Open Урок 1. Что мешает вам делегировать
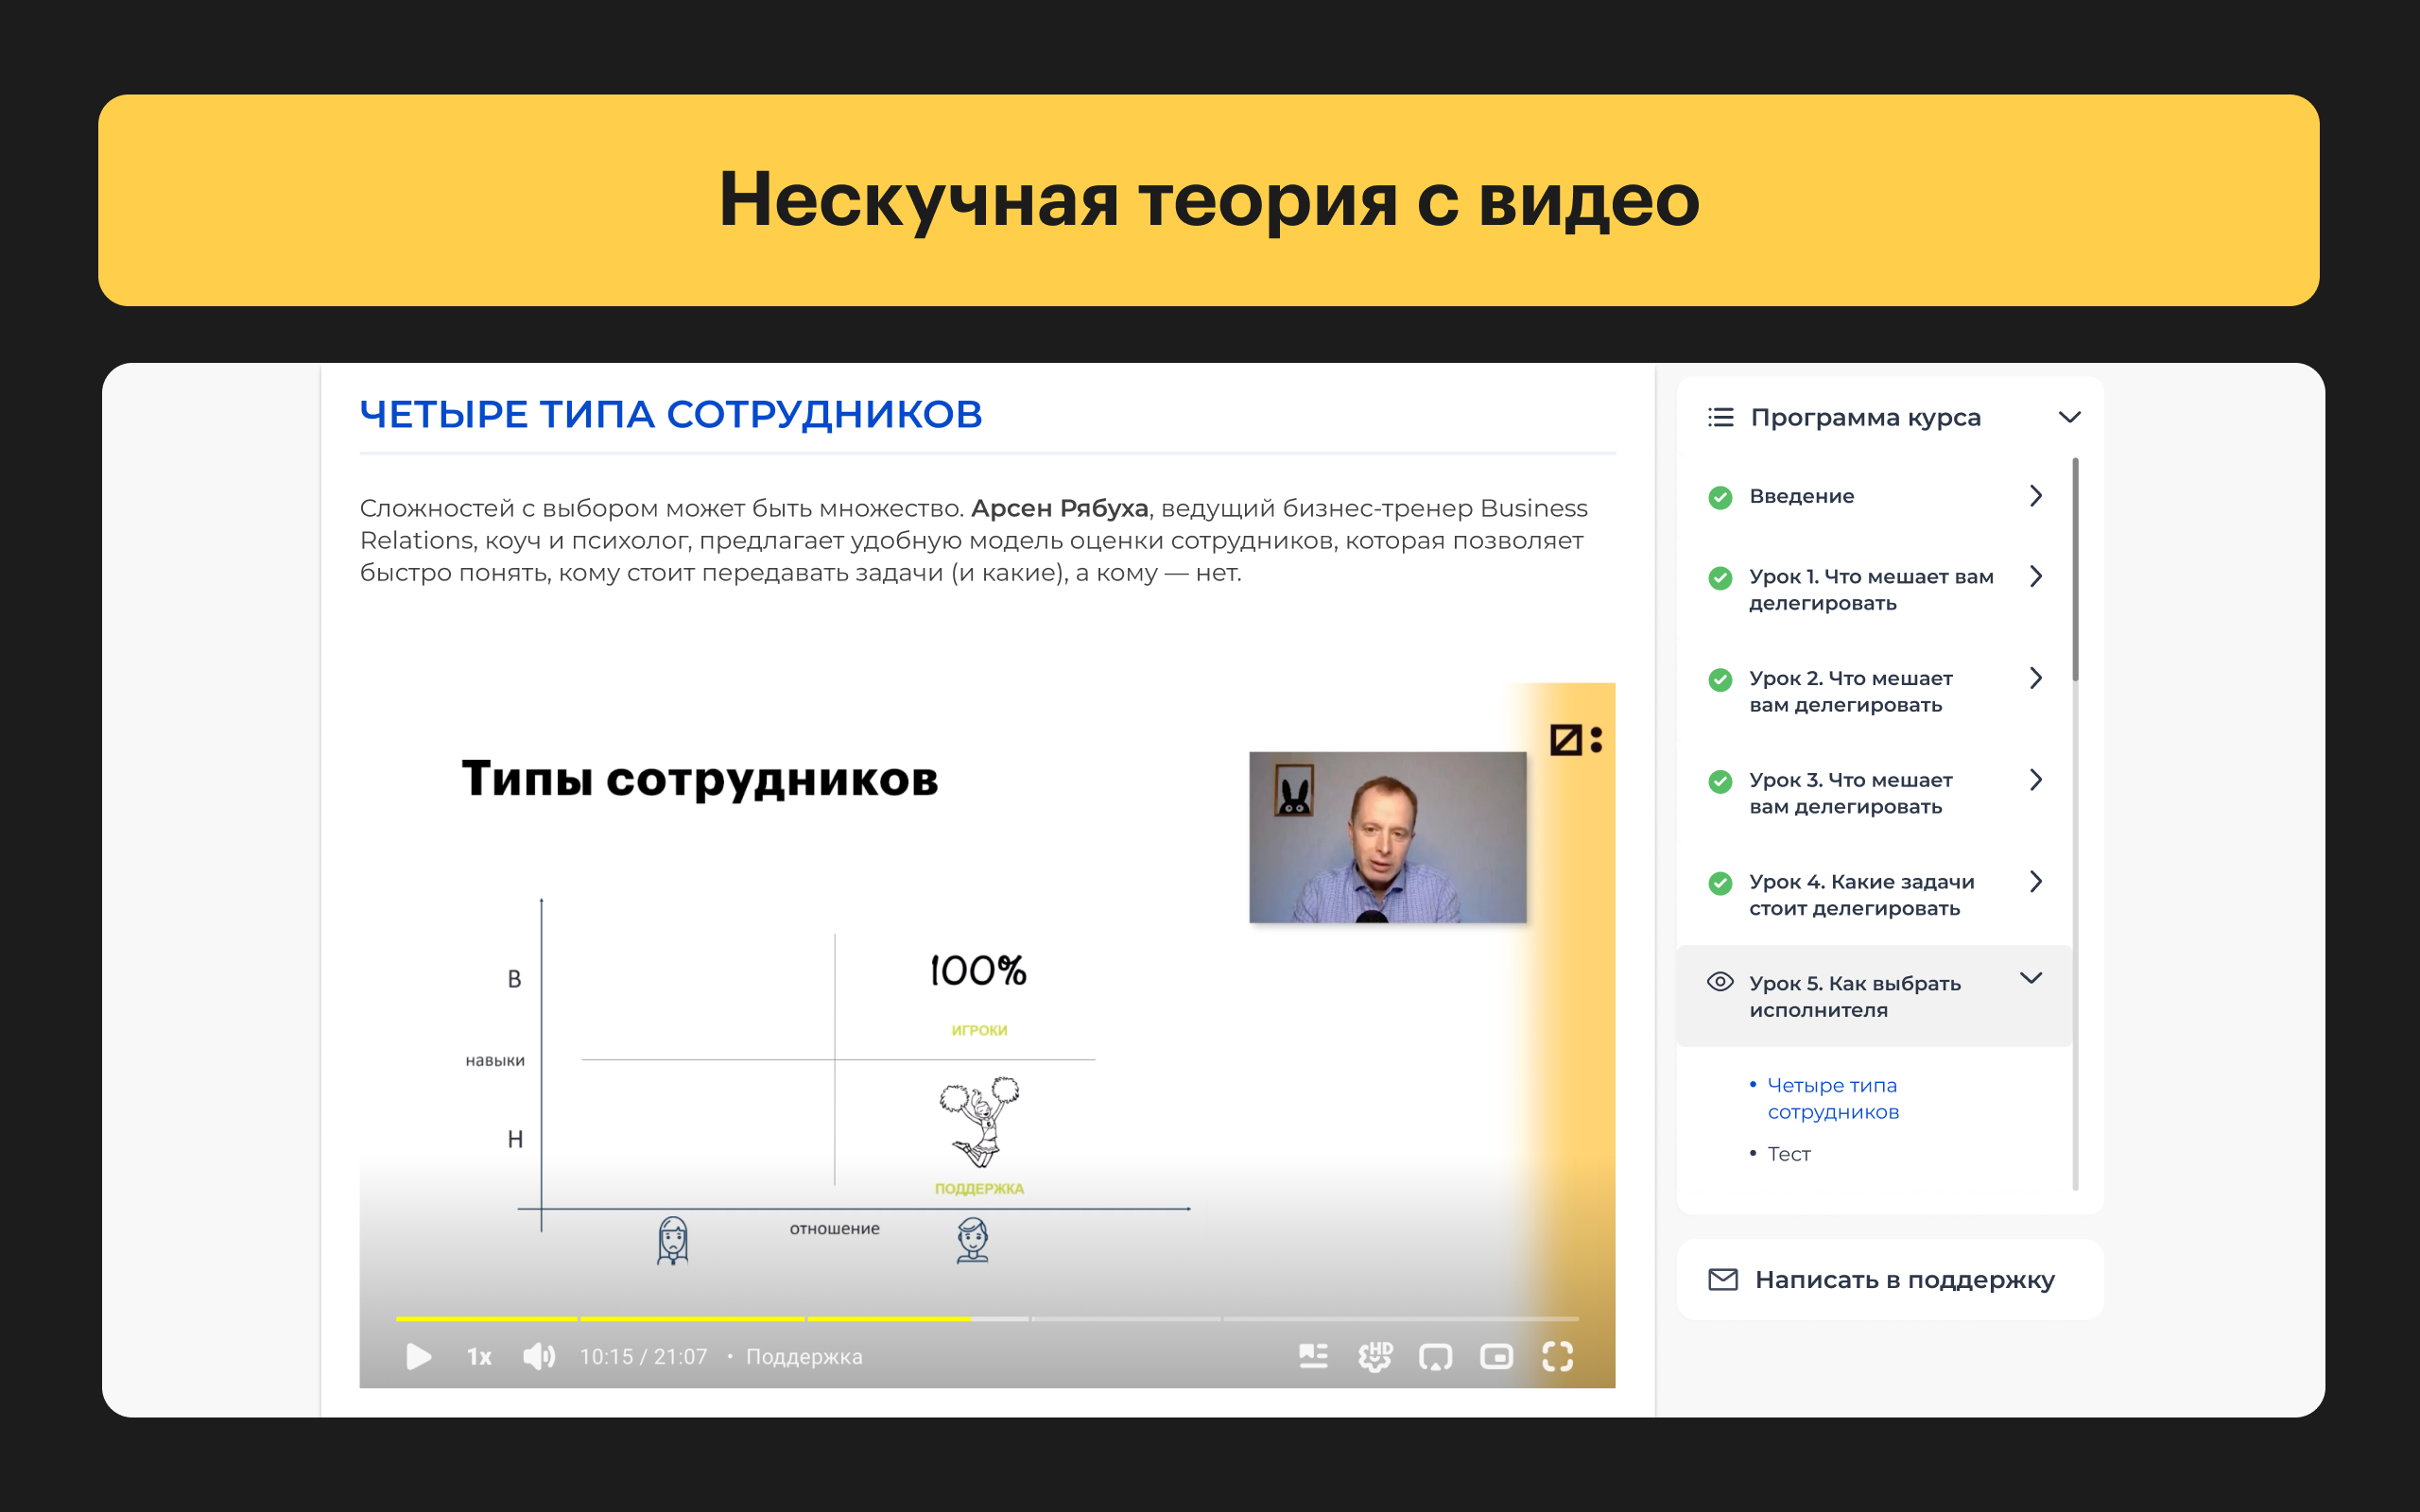The image size is (2420, 1512). click(1871, 590)
